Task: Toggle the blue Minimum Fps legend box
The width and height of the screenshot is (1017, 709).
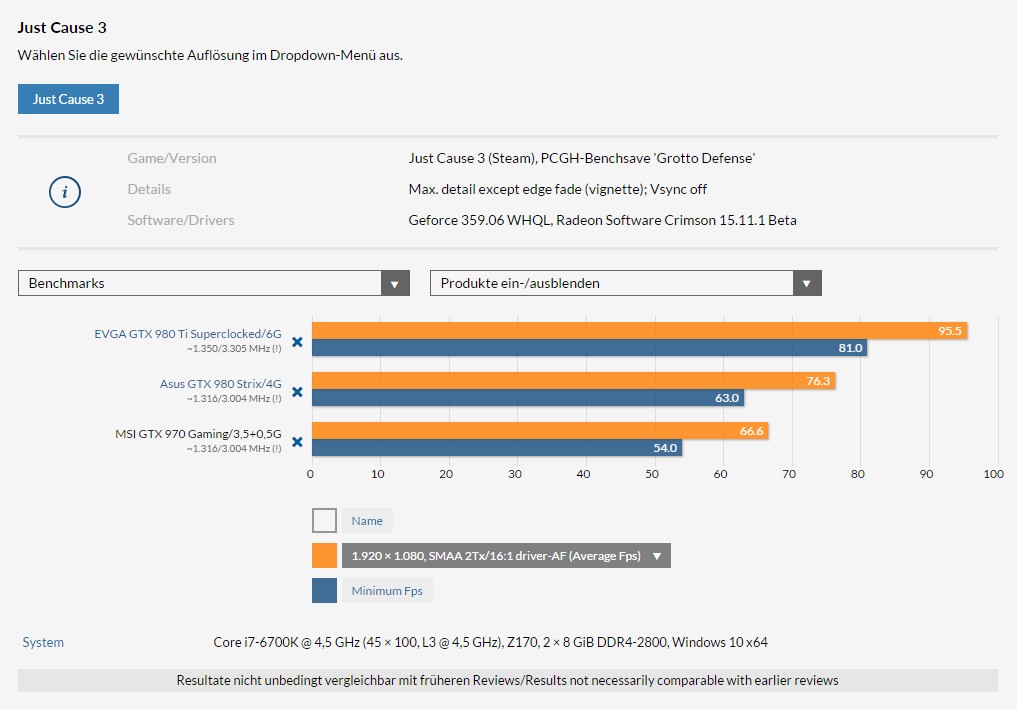Action: (324, 591)
